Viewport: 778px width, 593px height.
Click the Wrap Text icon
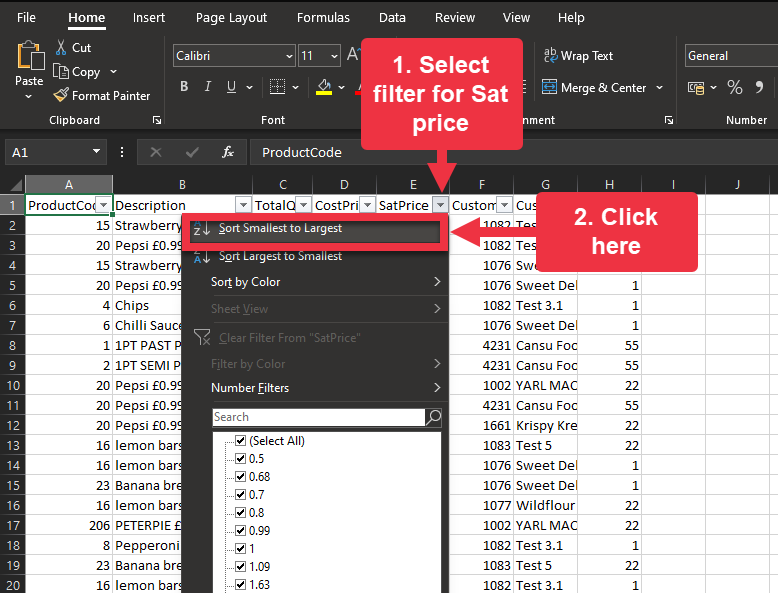pyautogui.click(x=550, y=56)
